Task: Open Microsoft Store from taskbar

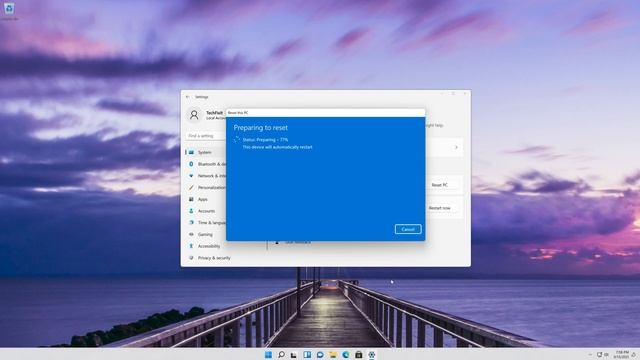Action: [359, 355]
